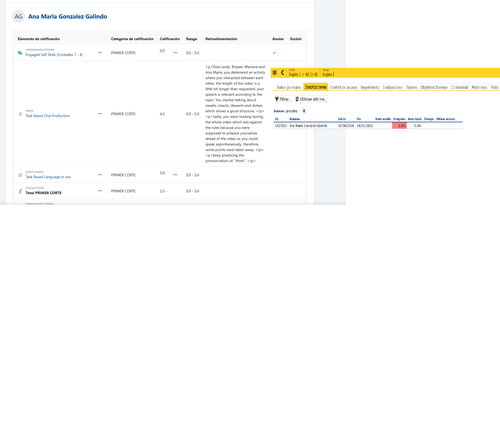
Task: Switch to Materiales tab
Action: 479,87
